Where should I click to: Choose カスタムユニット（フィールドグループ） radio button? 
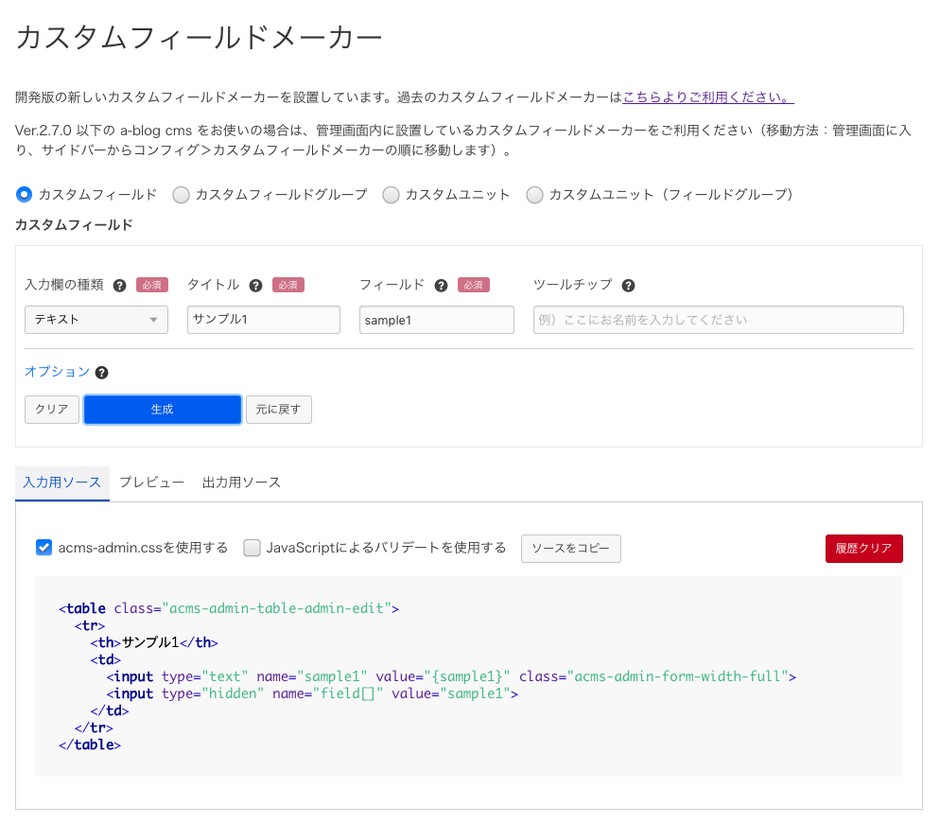pos(535,194)
